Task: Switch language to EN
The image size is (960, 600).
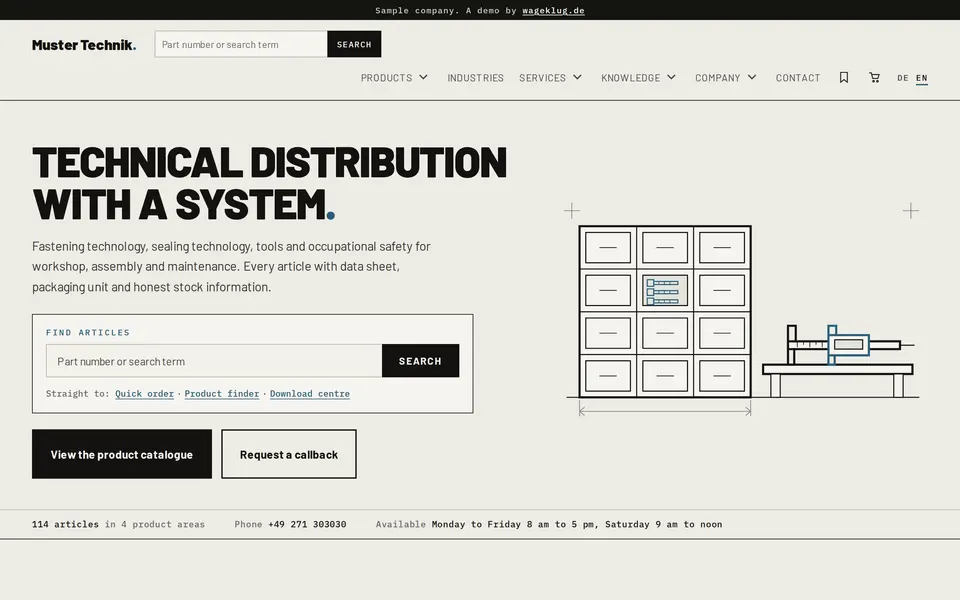Action: 921,78
